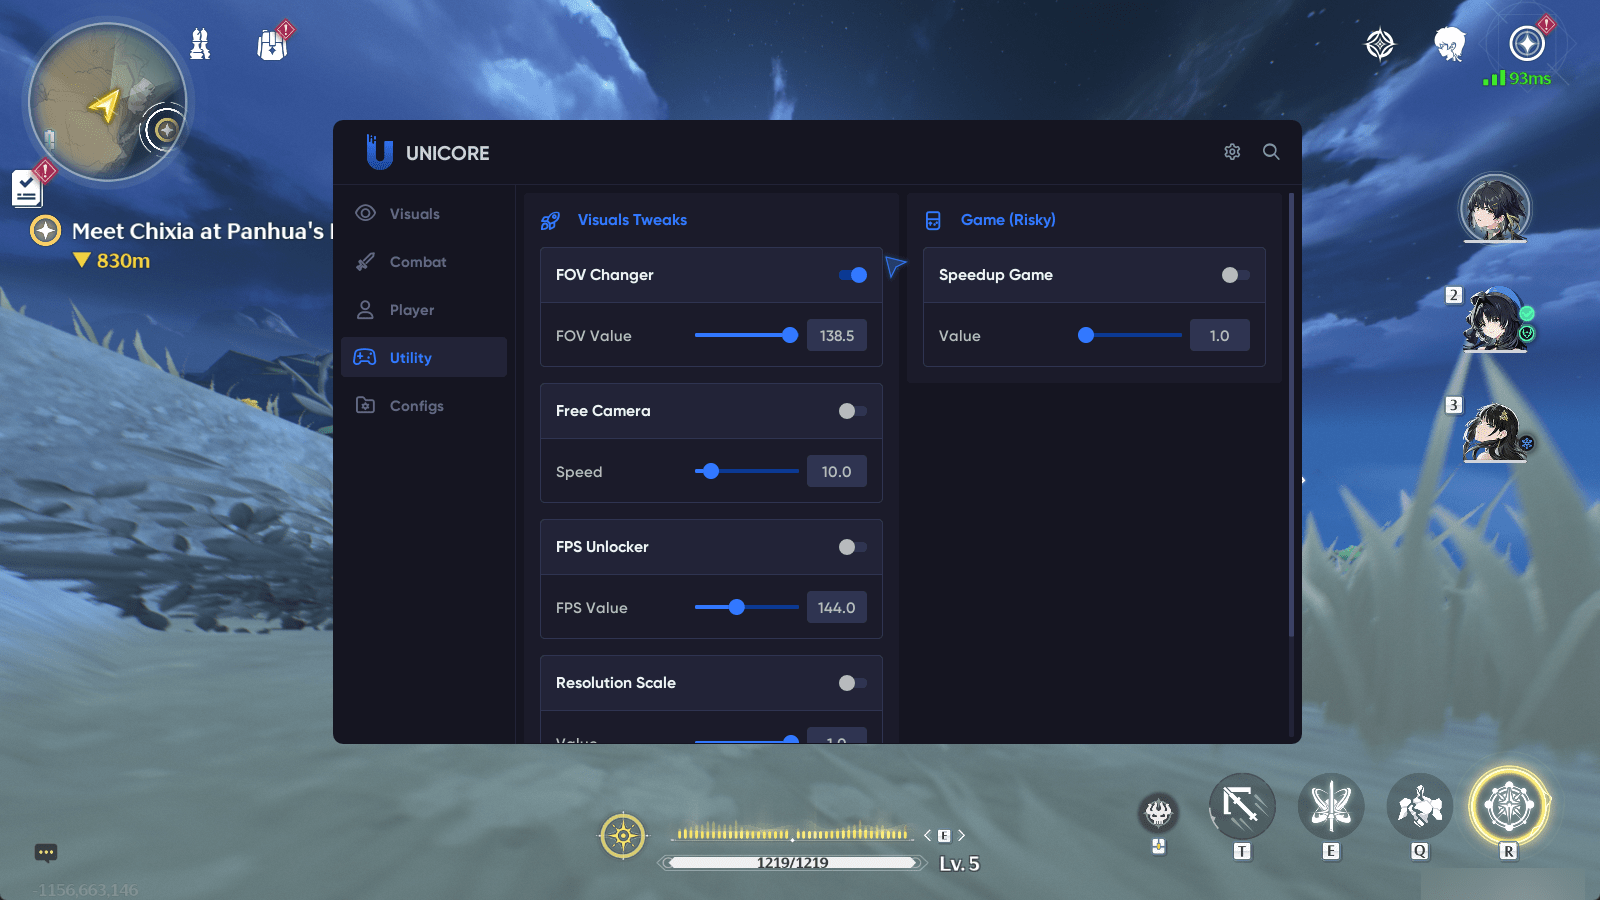This screenshot has width=1600, height=900.
Task: Open the chat bubble icon
Action: pyautogui.click(x=46, y=853)
